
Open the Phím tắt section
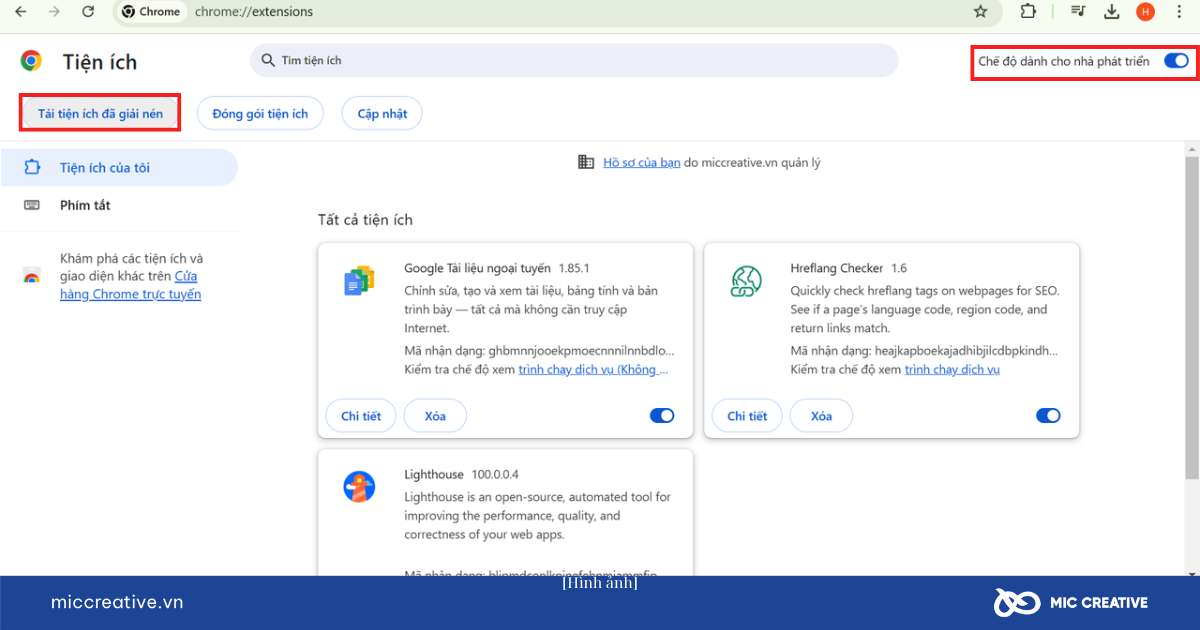(119, 205)
